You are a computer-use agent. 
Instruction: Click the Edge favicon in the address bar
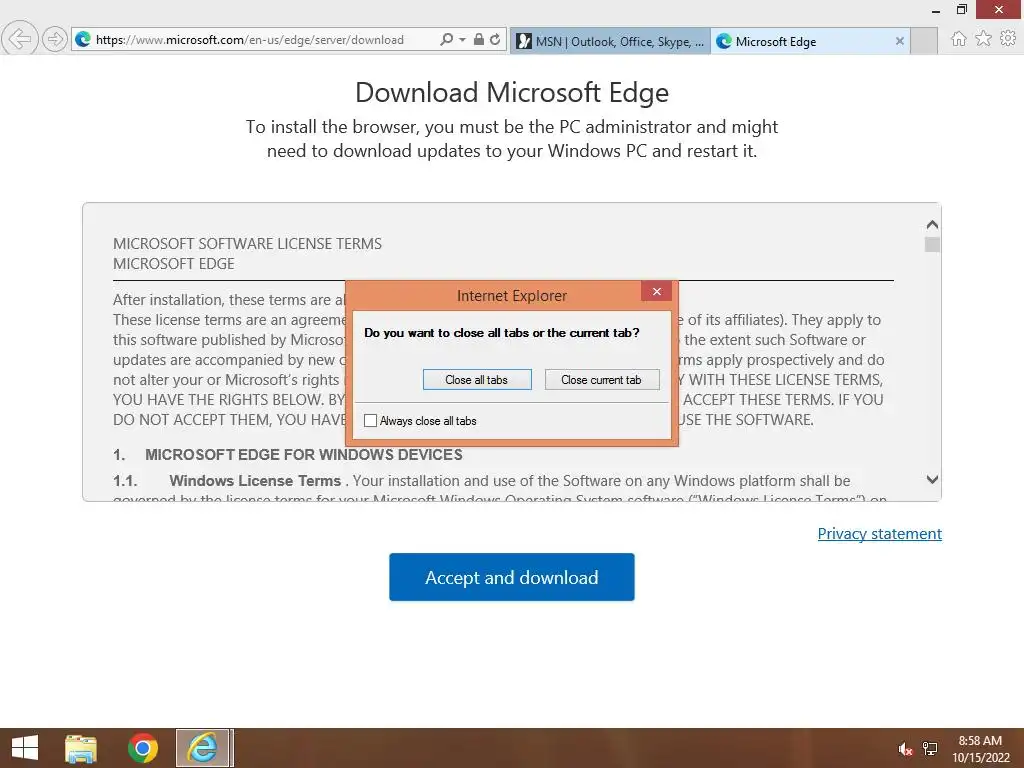(83, 39)
